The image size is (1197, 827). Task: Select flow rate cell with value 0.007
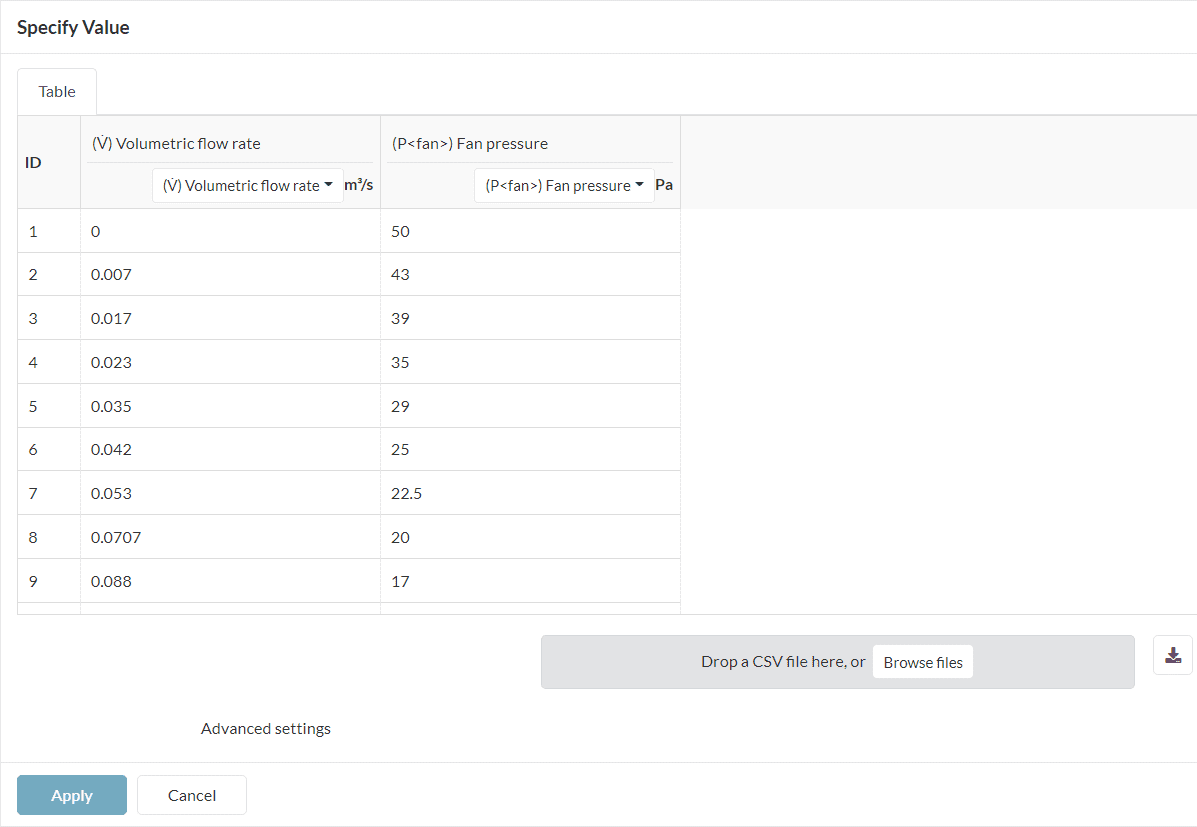230,274
